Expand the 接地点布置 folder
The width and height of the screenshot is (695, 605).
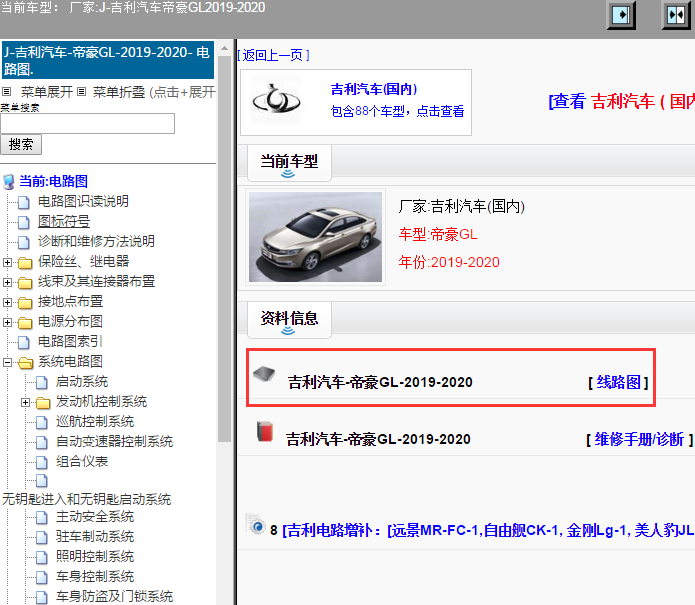[x=7, y=302]
